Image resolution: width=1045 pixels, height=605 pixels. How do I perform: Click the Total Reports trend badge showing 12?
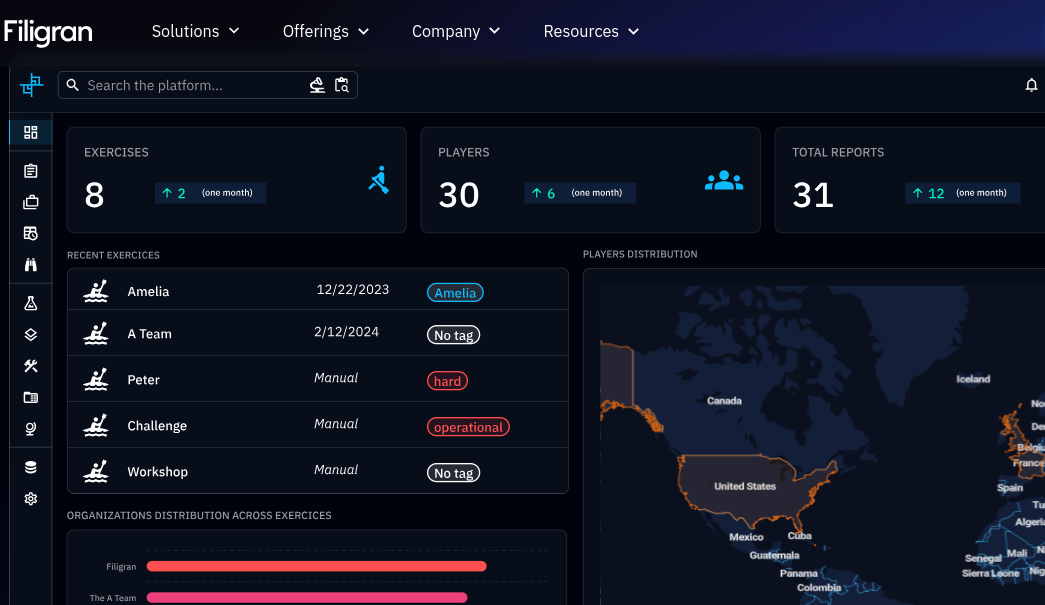963,193
